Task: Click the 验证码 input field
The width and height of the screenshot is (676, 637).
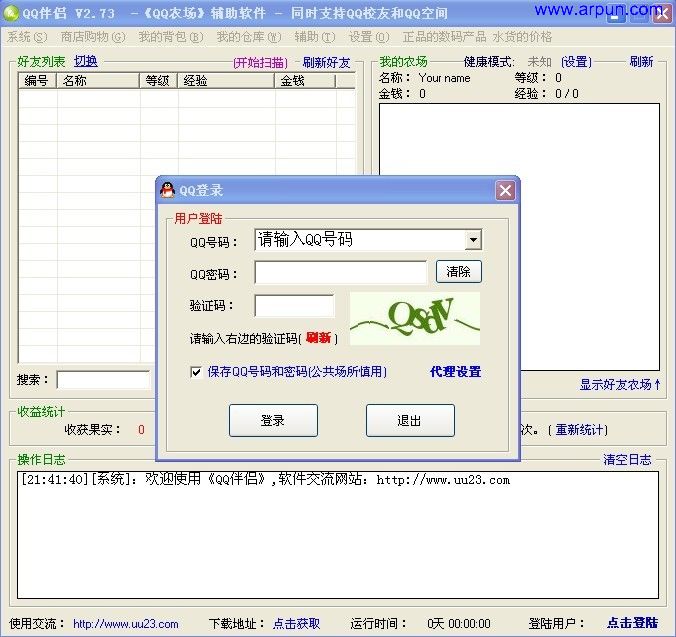Action: coord(294,306)
